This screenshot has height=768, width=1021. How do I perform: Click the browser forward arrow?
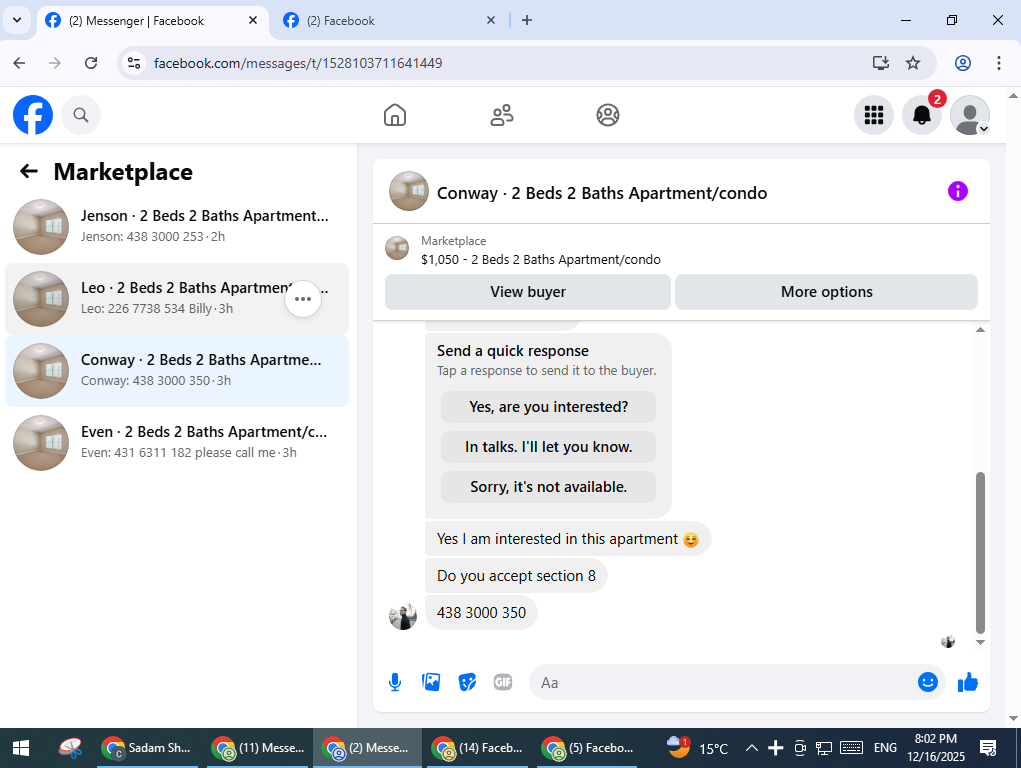tap(55, 63)
